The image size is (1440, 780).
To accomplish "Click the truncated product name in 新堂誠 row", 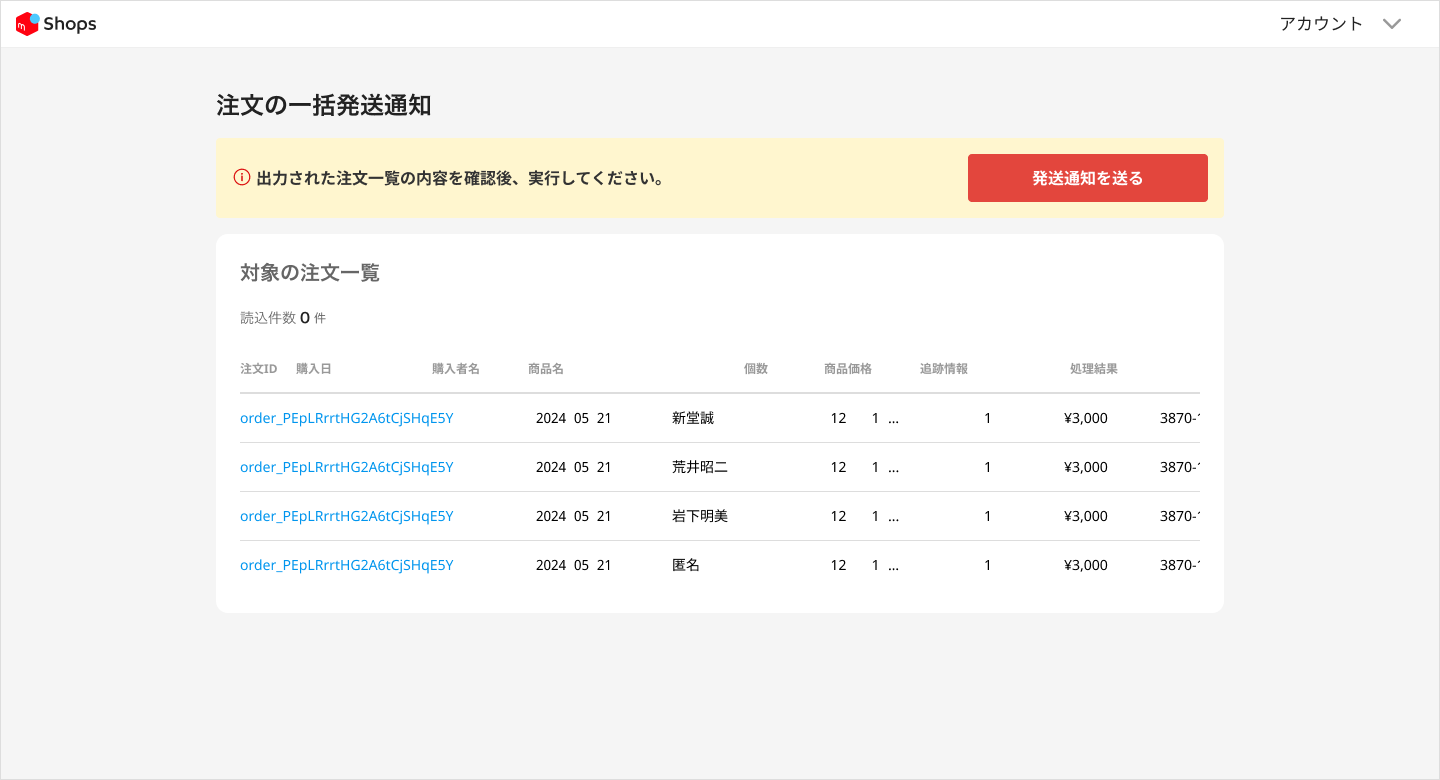I will pos(865,418).
